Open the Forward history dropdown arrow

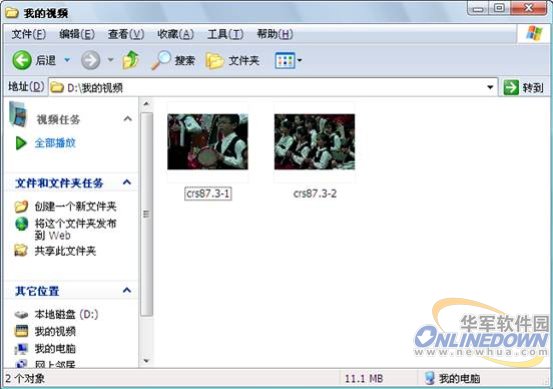(110, 60)
